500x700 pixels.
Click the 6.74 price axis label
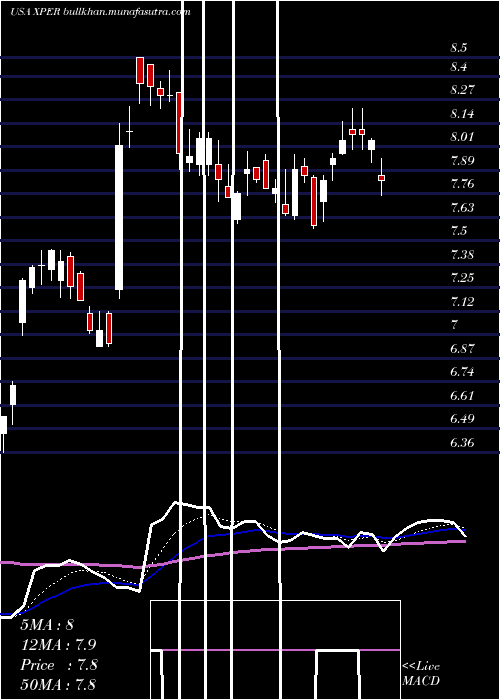click(462, 372)
